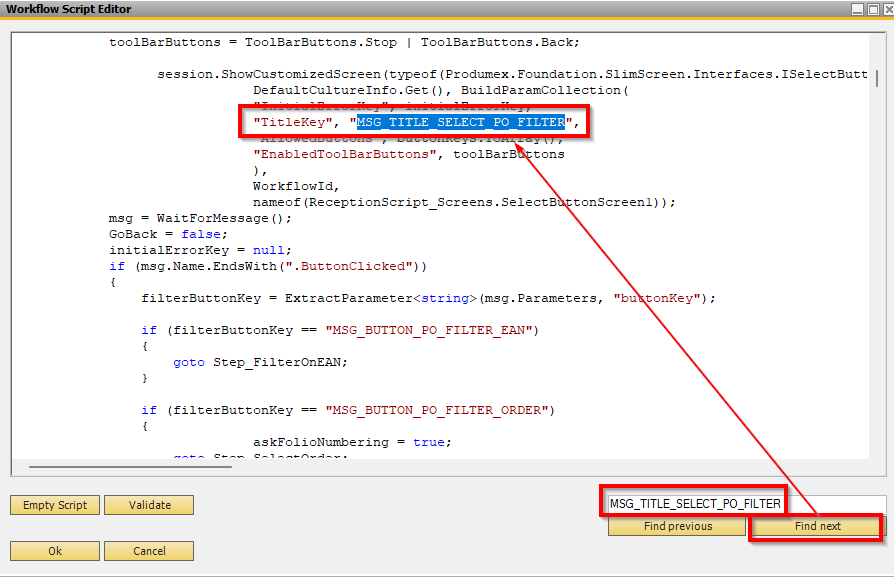Click "EnabledToolBarButtons" string in code
Image resolution: width=894 pixels, height=577 pixels.
click(x=344, y=155)
